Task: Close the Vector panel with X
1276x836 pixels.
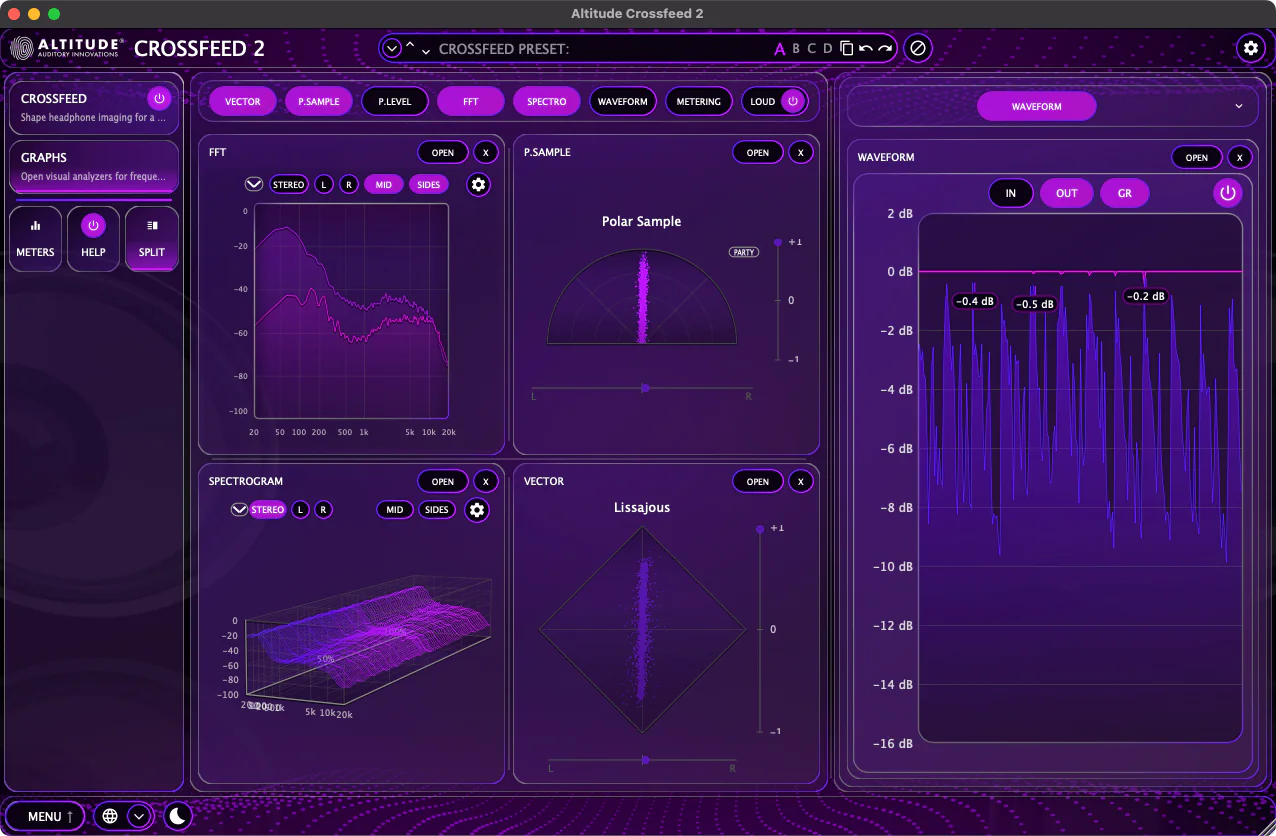Action: (801, 482)
